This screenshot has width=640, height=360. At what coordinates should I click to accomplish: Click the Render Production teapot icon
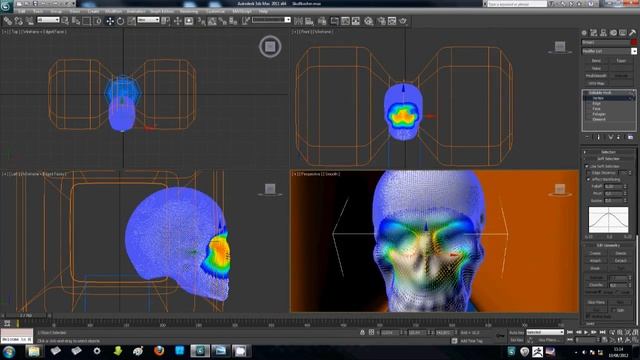pyautogui.click(x=403, y=21)
